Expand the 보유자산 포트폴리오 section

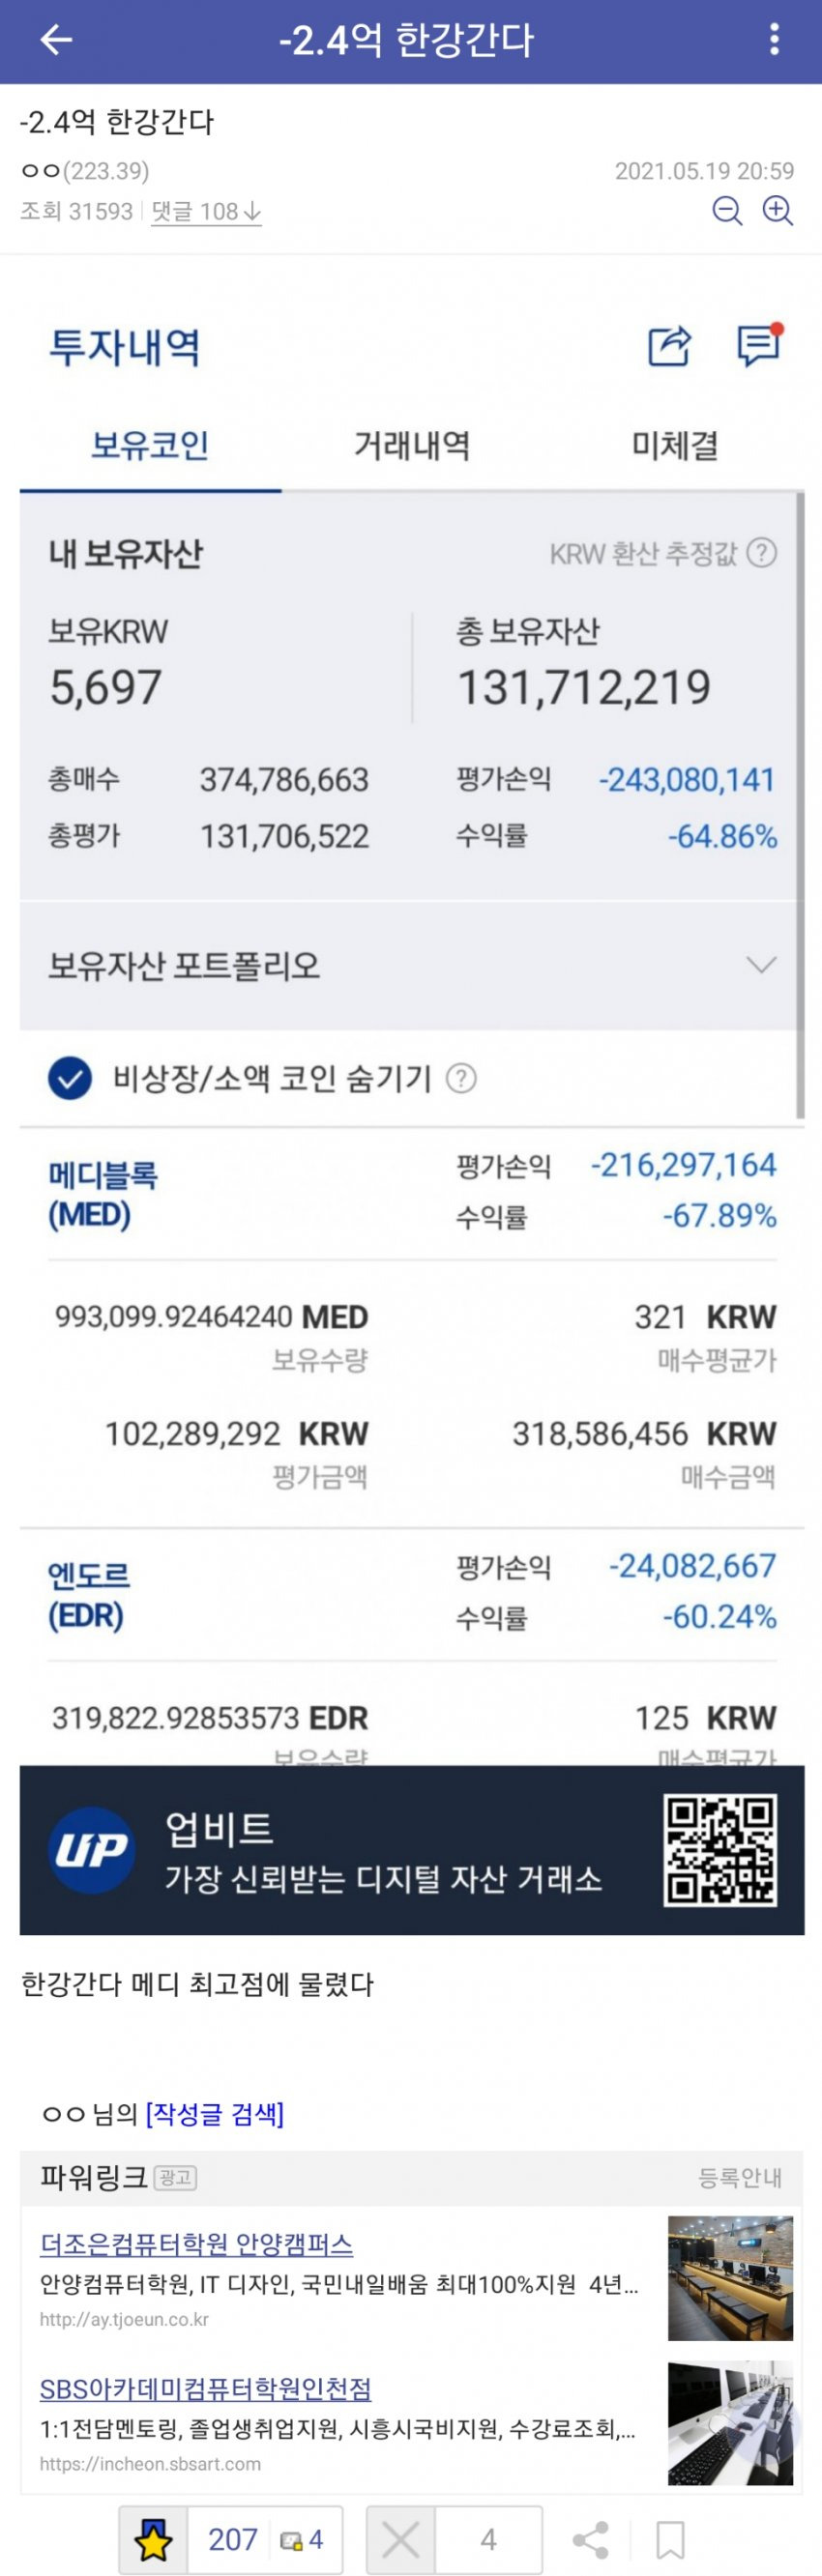pos(410,965)
